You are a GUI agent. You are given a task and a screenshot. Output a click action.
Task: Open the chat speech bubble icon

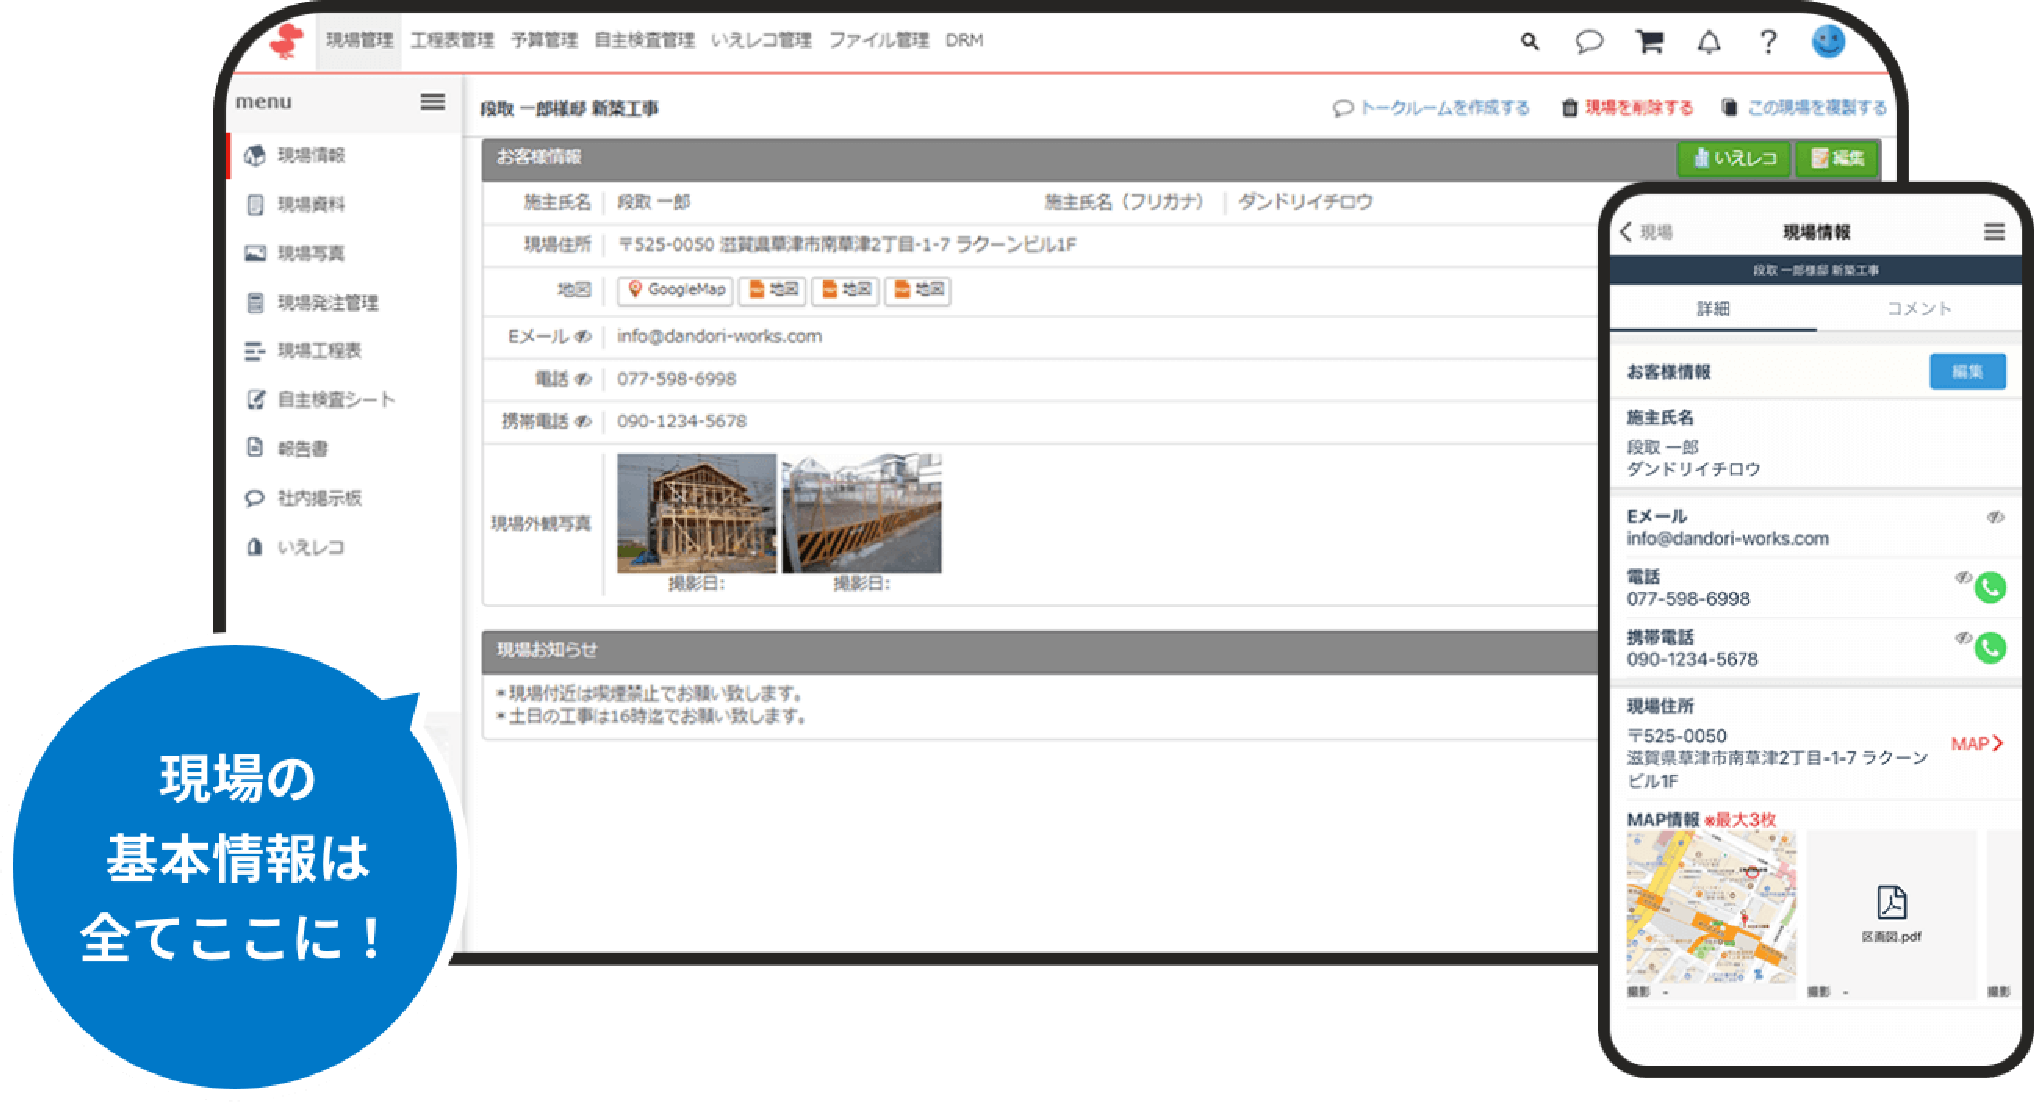pos(1589,42)
